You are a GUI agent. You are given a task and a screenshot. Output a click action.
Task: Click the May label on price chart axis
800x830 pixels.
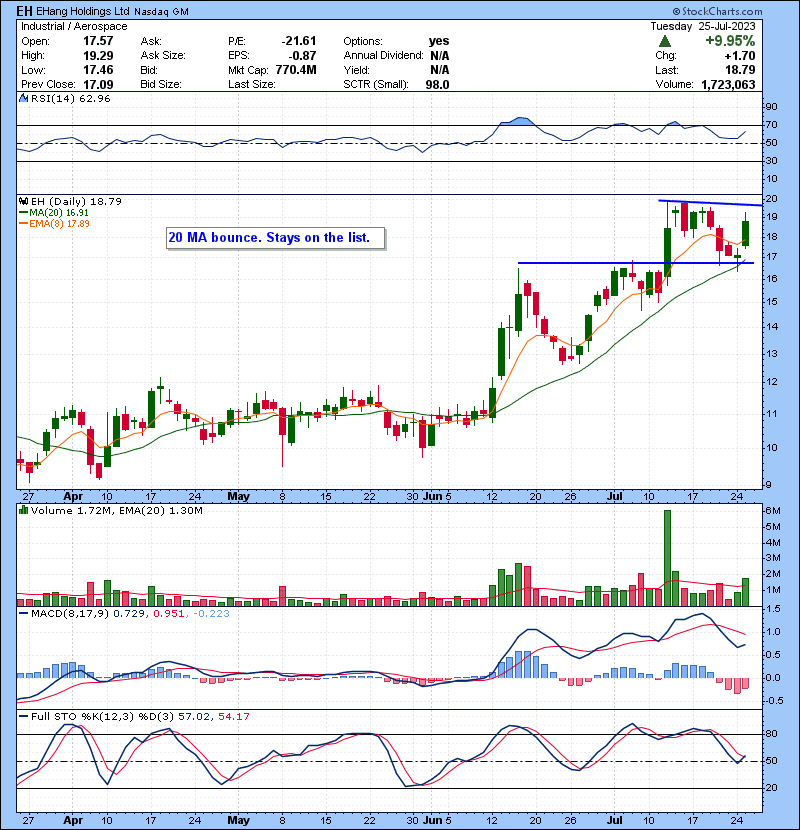[238, 497]
